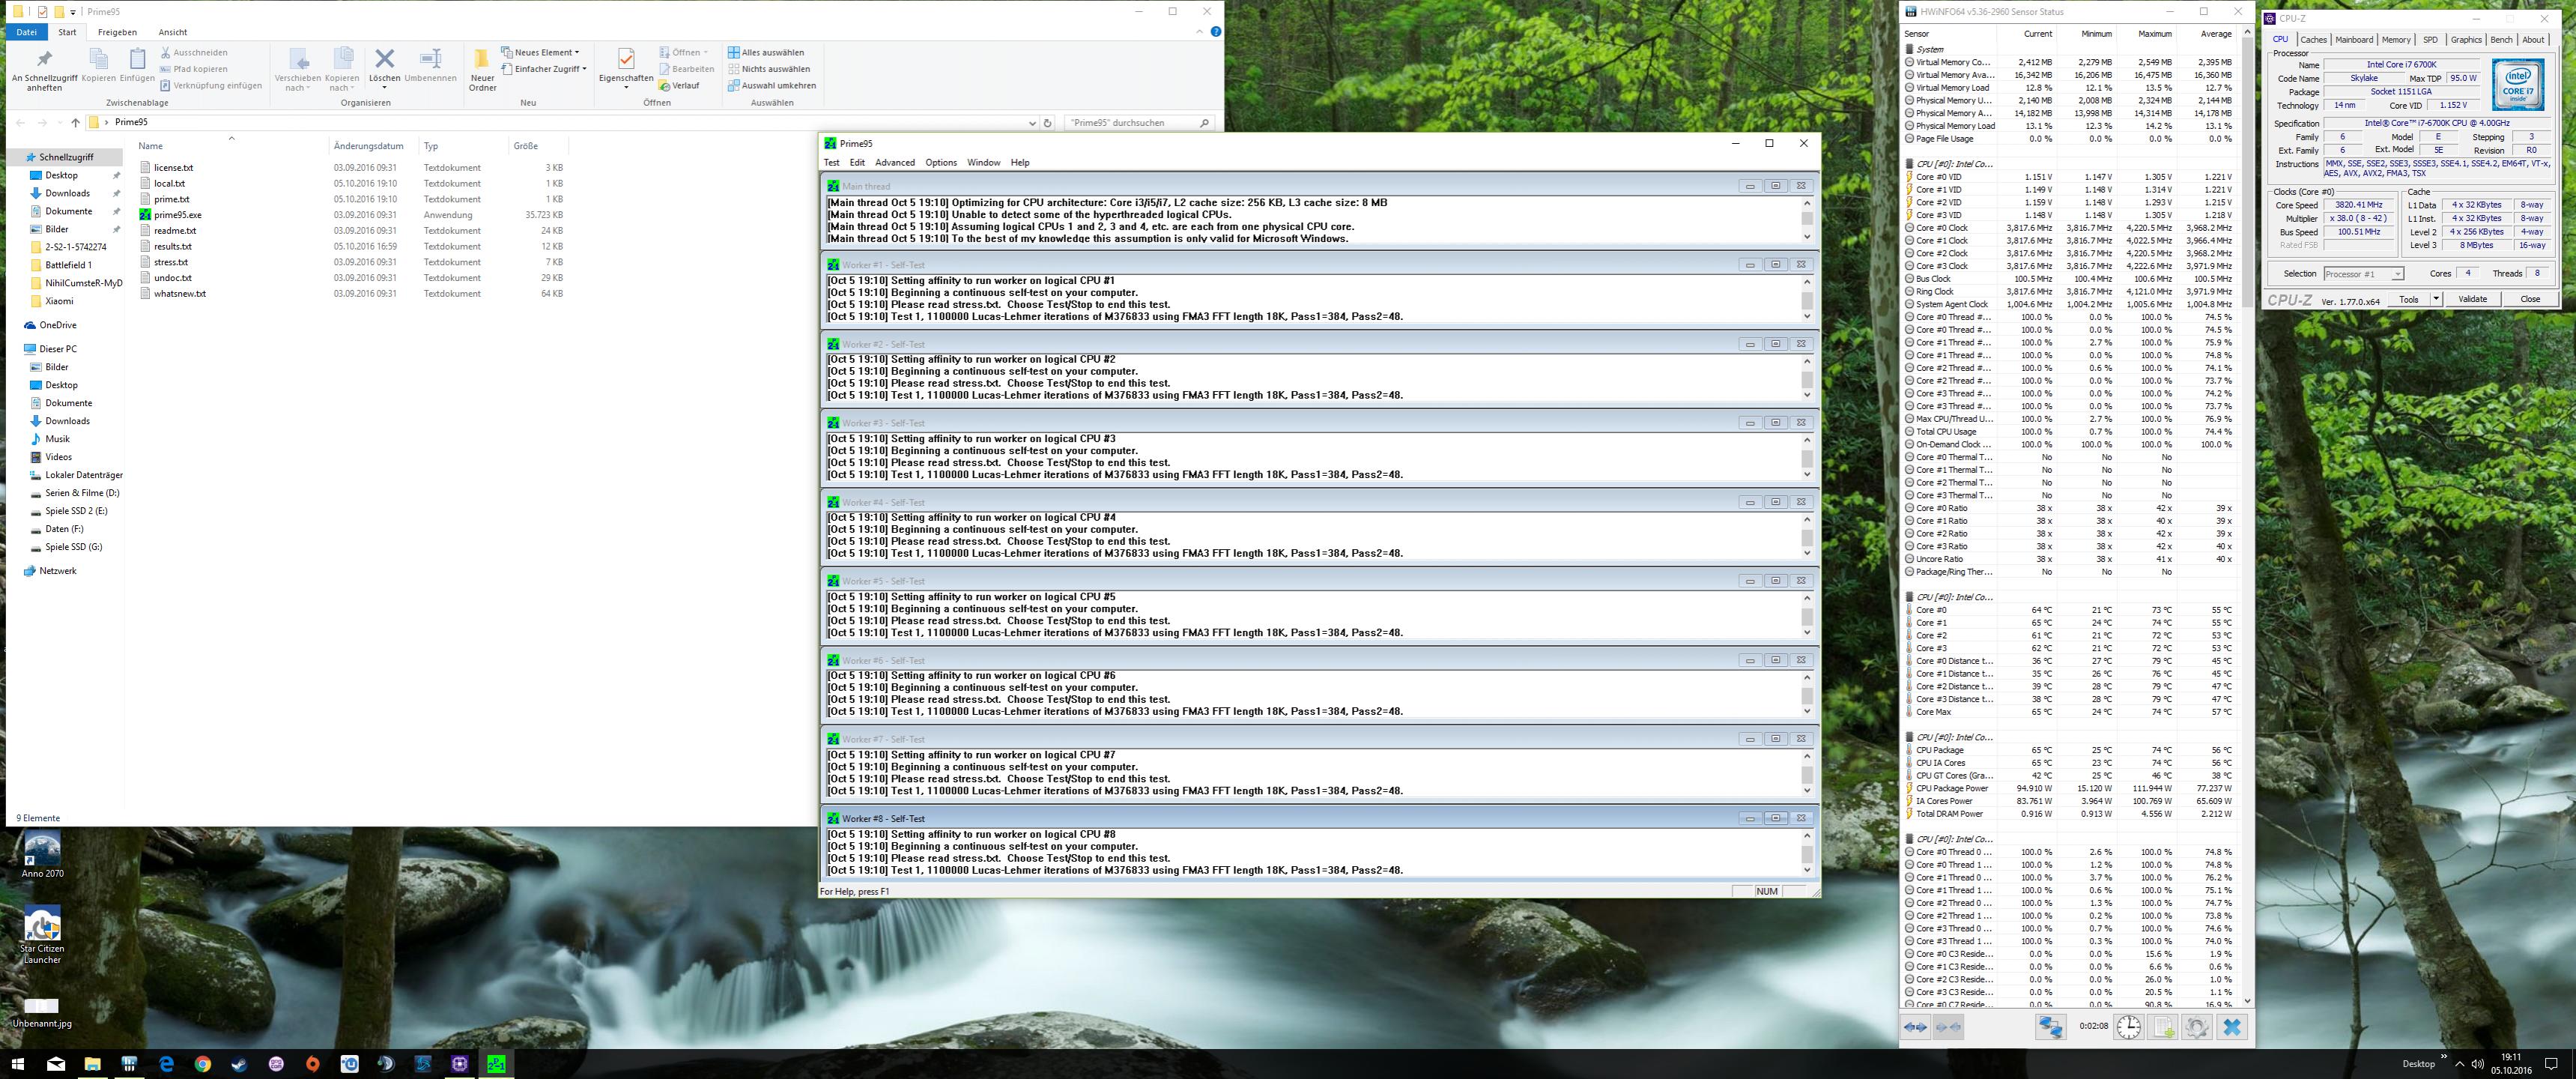Image resolution: width=2576 pixels, height=1079 pixels.
Task: Reset HWiNFO elapsed time clock icon
Action: pos(2128,1027)
